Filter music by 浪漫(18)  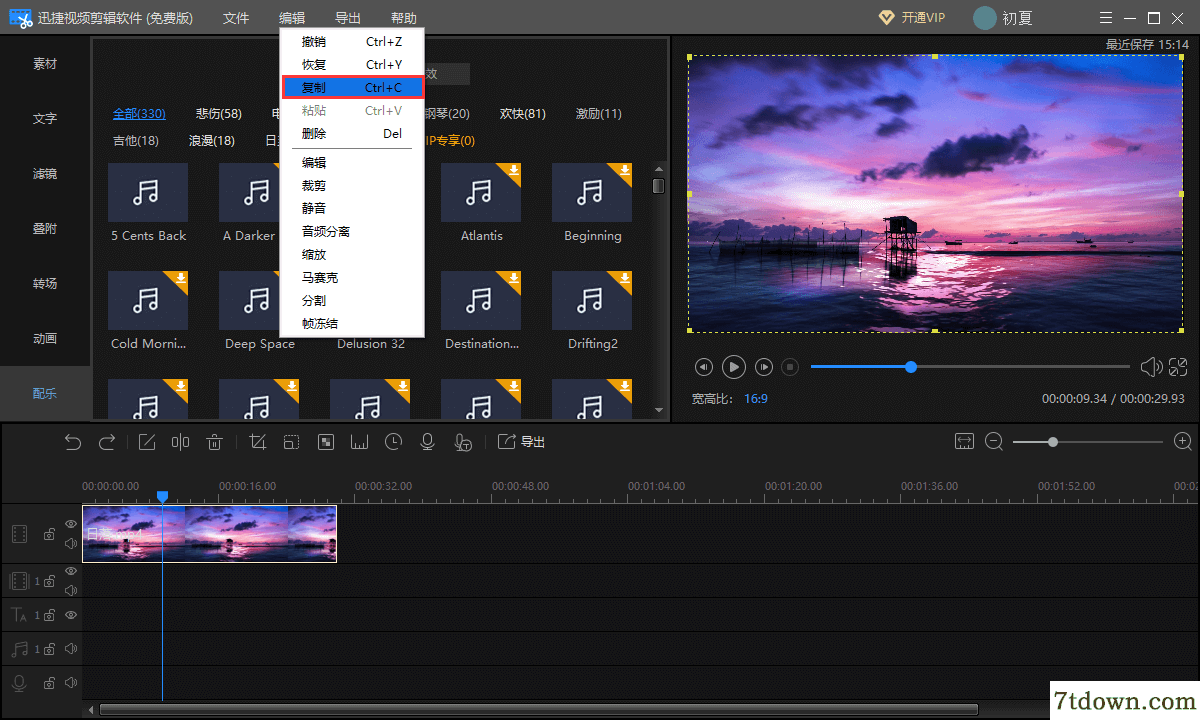pos(212,141)
